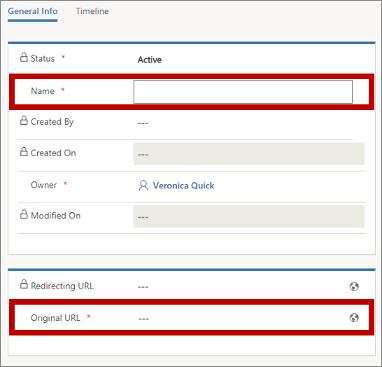Click the Active status value

[x=150, y=60]
